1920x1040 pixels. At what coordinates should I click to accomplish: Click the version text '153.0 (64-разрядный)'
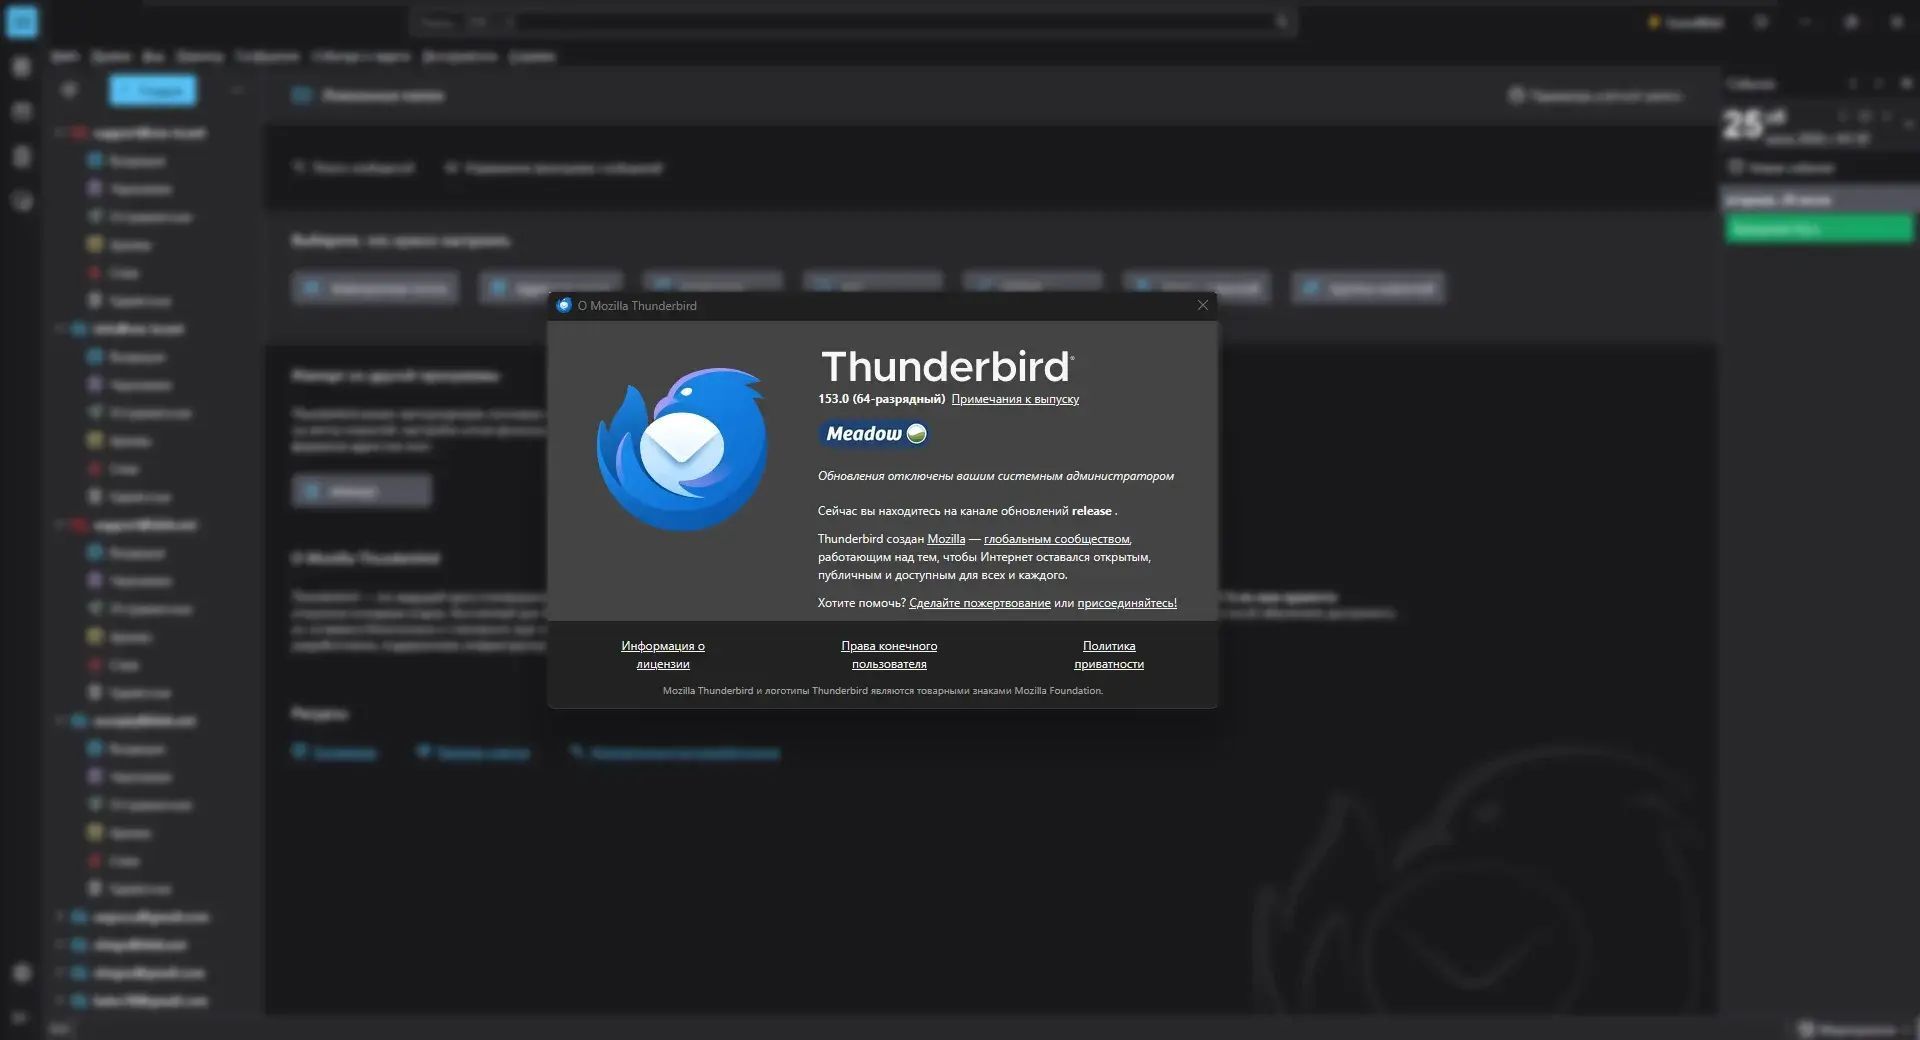tap(881, 399)
